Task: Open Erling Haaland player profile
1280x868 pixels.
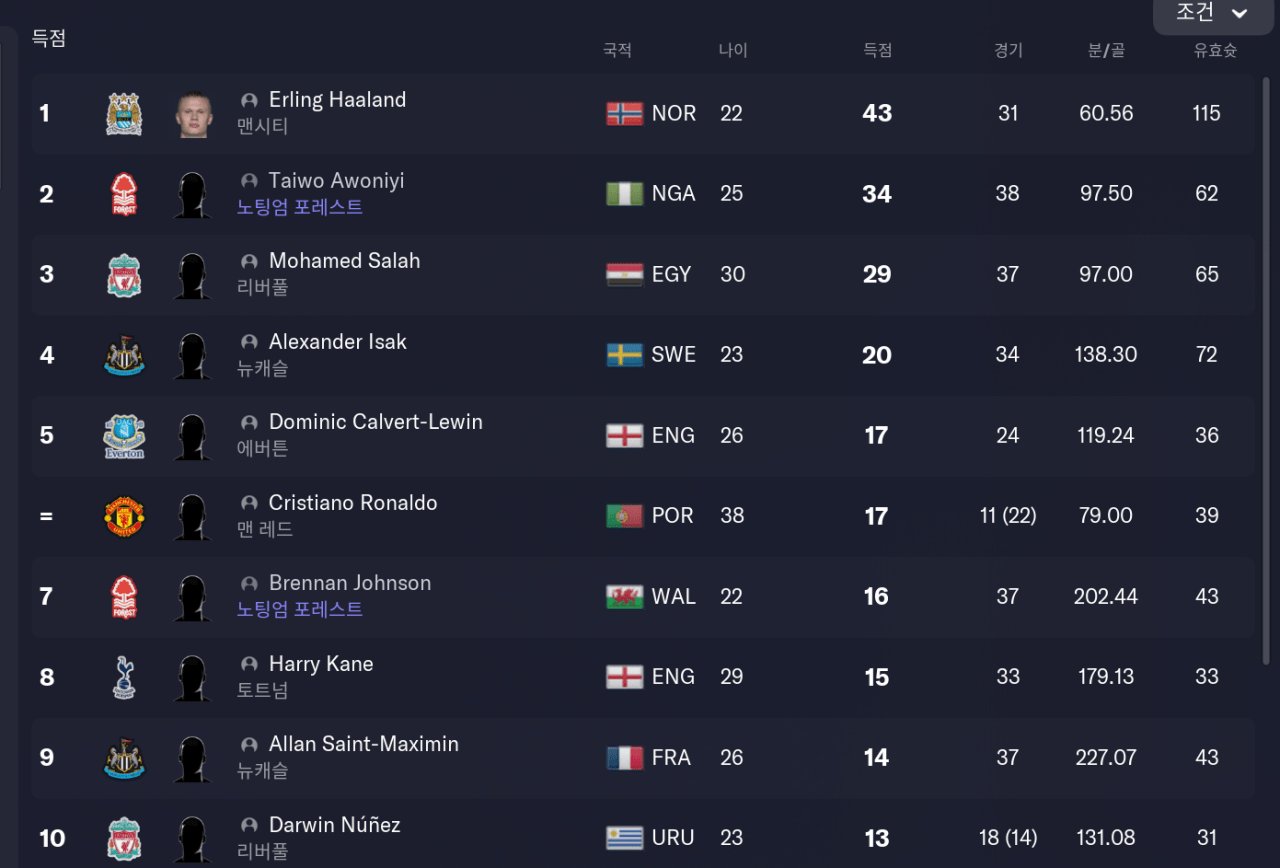Action: pos(337,100)
